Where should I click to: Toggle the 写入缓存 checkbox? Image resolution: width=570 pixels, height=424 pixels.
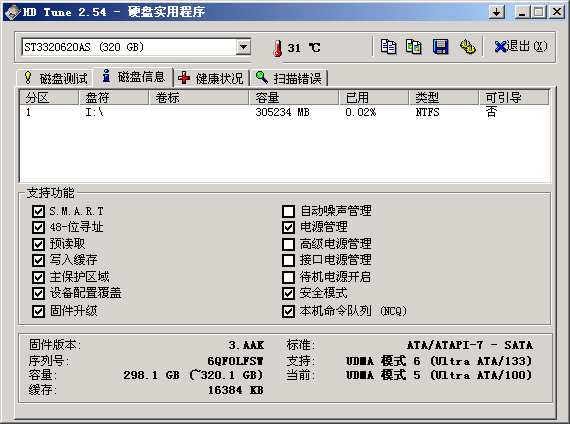(38, 260)
